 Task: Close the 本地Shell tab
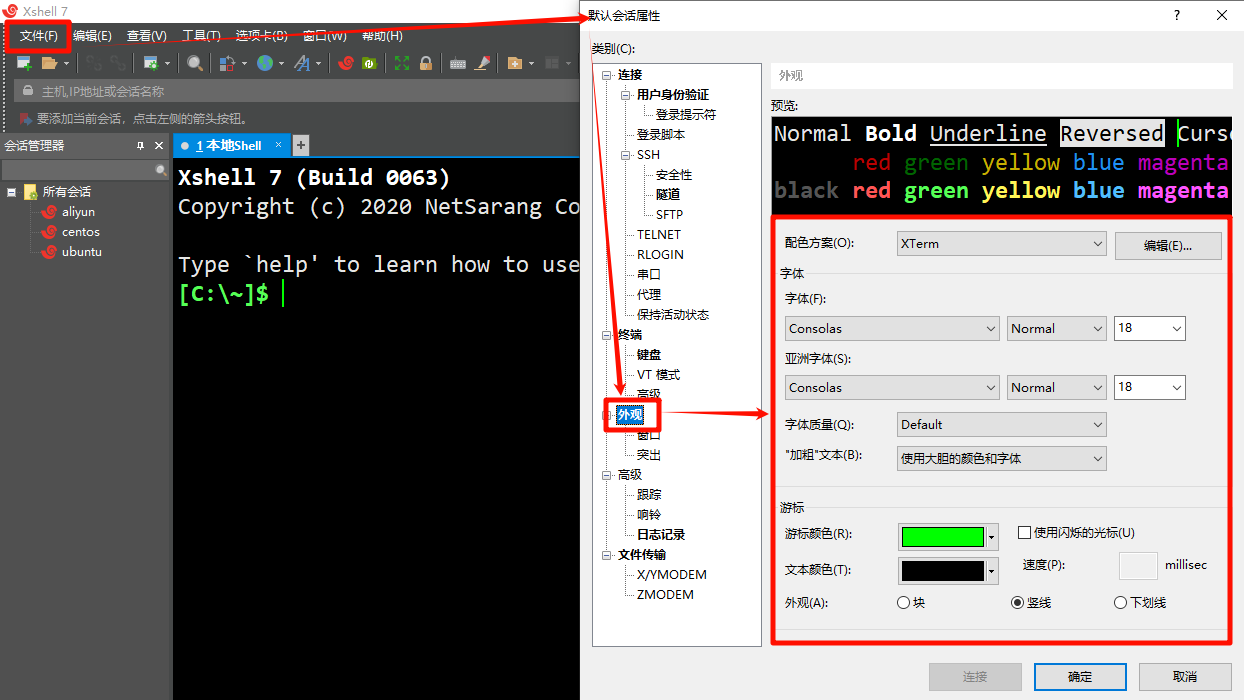point(279,145)
